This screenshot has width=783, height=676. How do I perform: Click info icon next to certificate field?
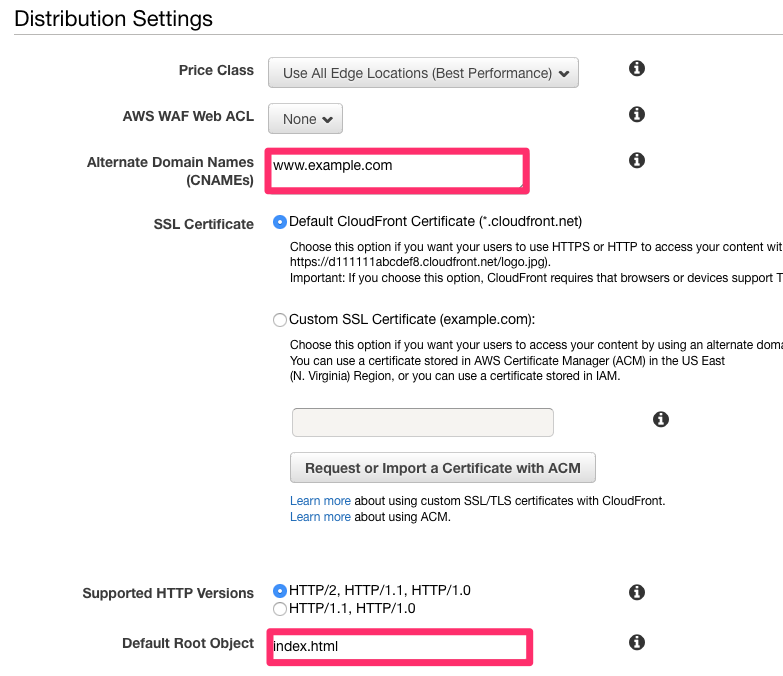pos(660,419)
